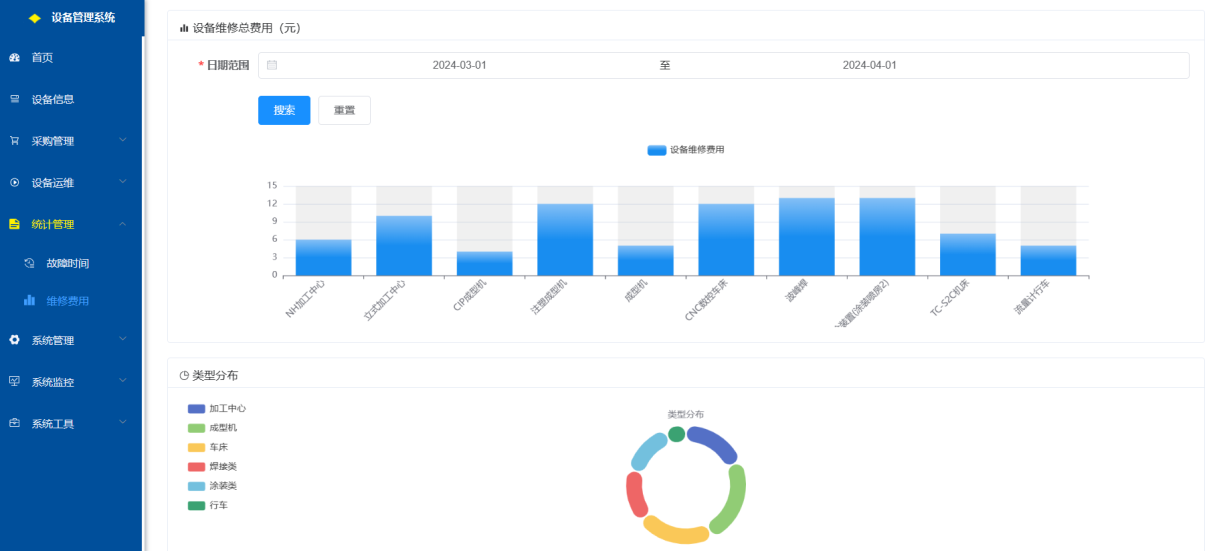Click the 系统管理 gear icon
This screenshot has height=551, width=1215.
point(14,340)
